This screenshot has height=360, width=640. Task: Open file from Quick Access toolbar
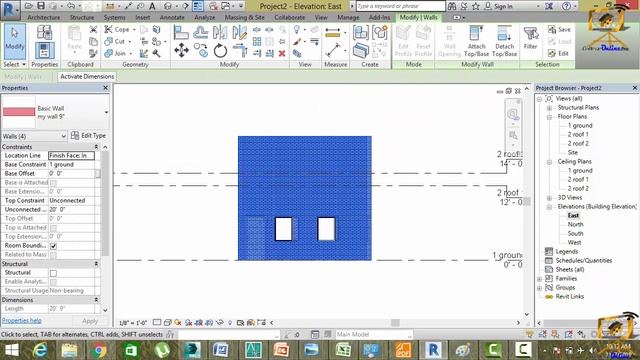pos(29,6)
